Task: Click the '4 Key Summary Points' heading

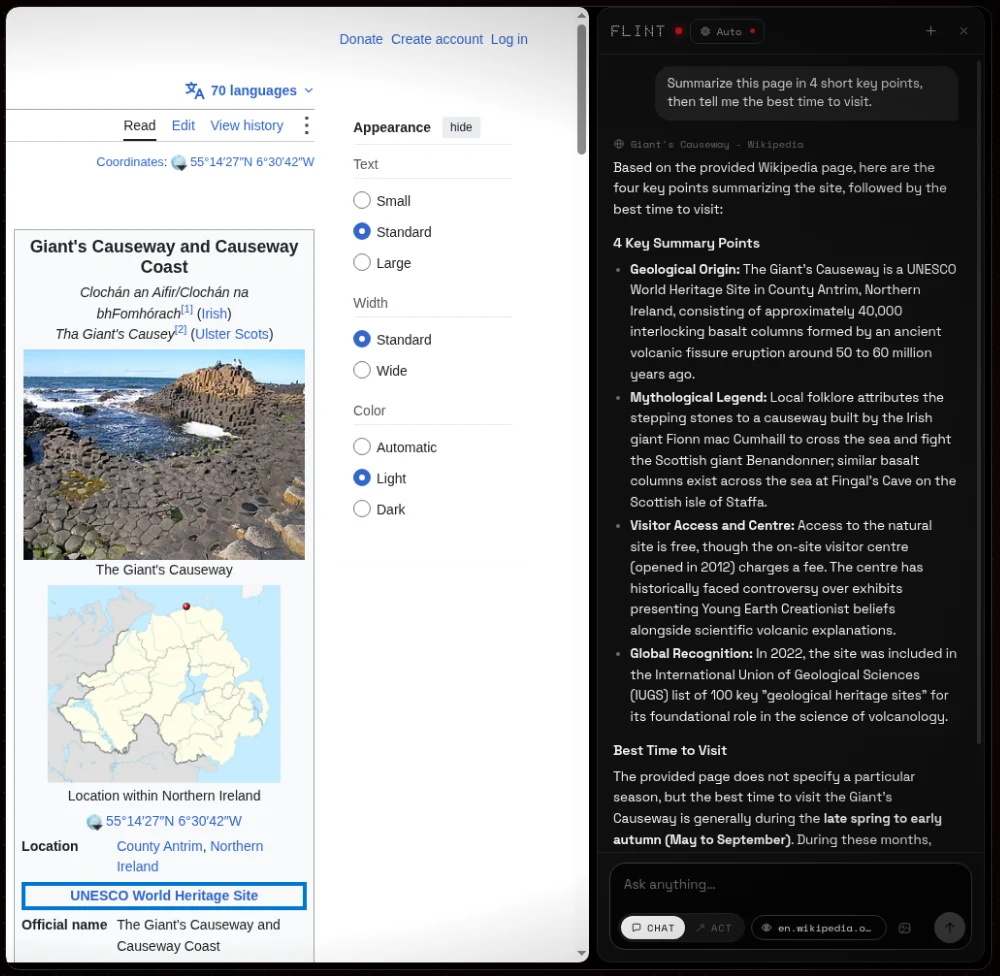Action: pos(686,243)
